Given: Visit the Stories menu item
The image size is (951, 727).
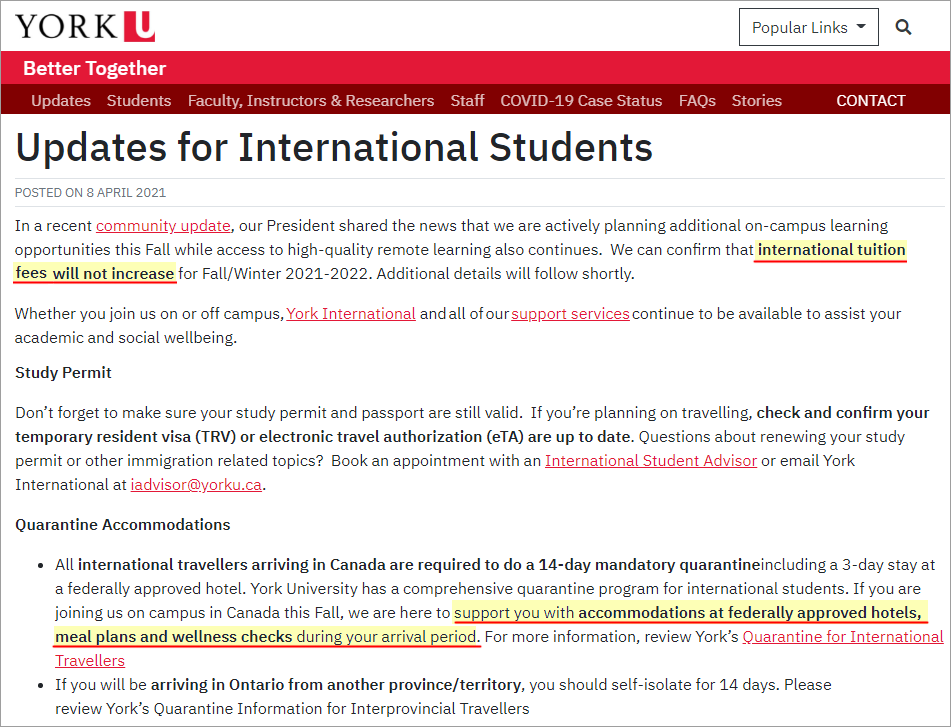Looking at the screenshot, I should tap(756, 101).
